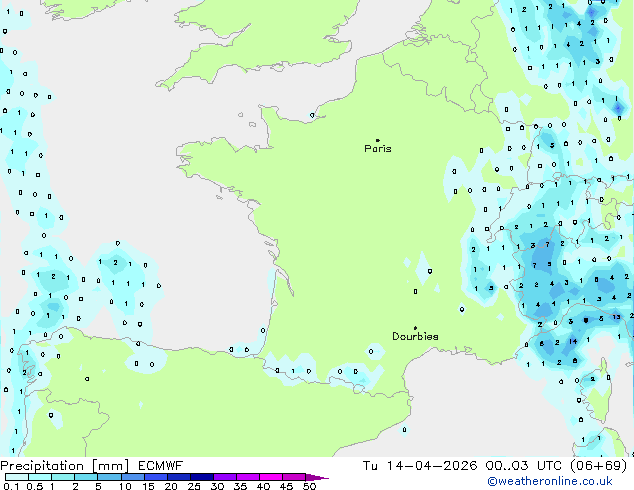Click the '14' precipitation value on the map
This screenshot has width=634, height=490.
pyautogui.click(x=573, y=342)
